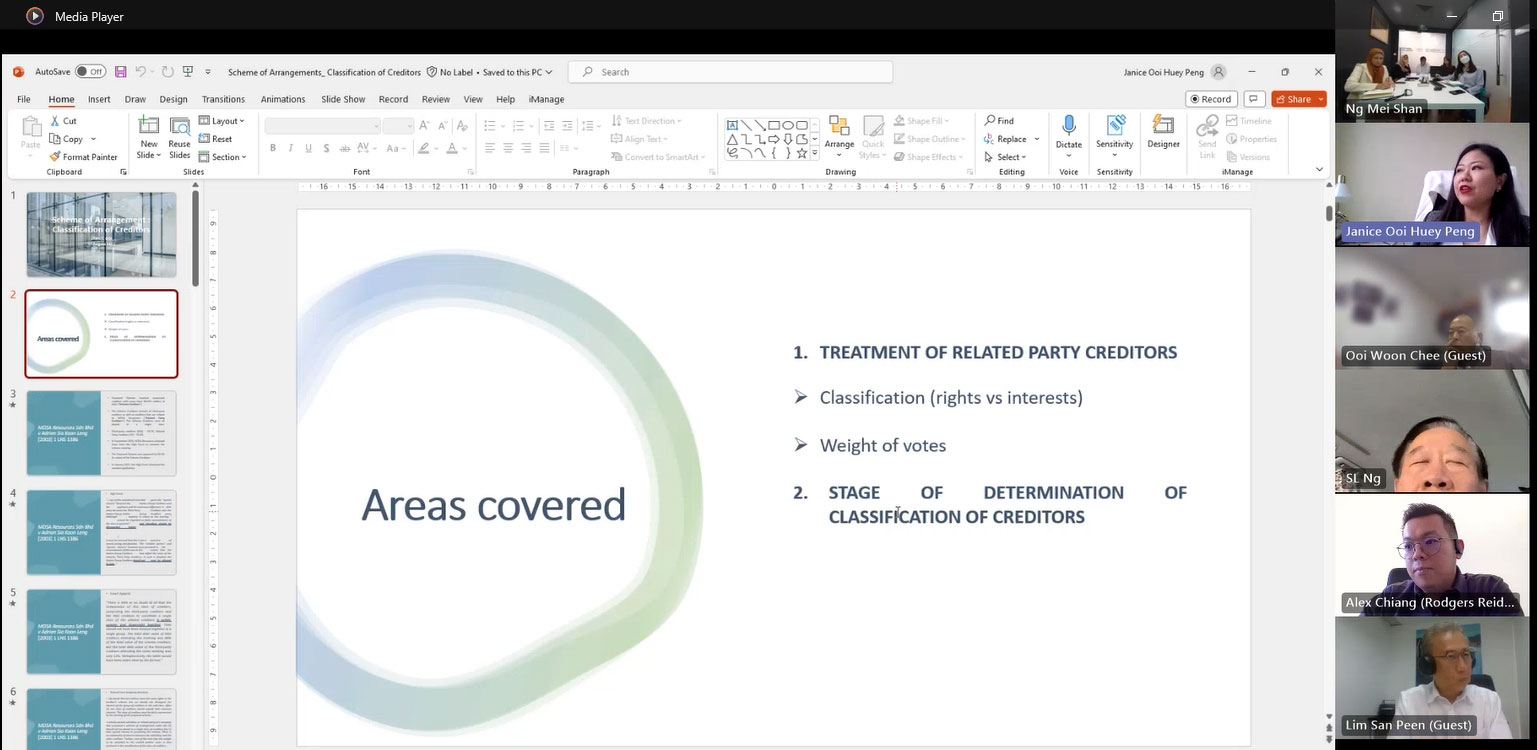Viewport: 1537px width, 750px height.
Task: Switch to the Insert tab
Action: tap(99, 99)
